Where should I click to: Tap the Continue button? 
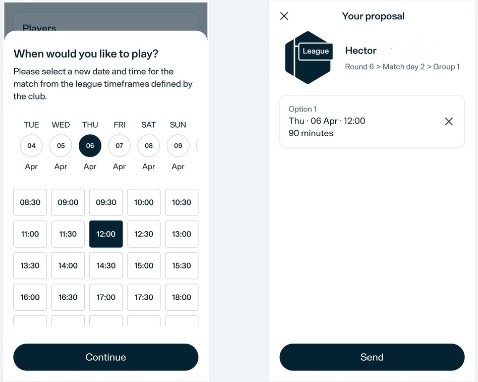(x=106, y=357)
